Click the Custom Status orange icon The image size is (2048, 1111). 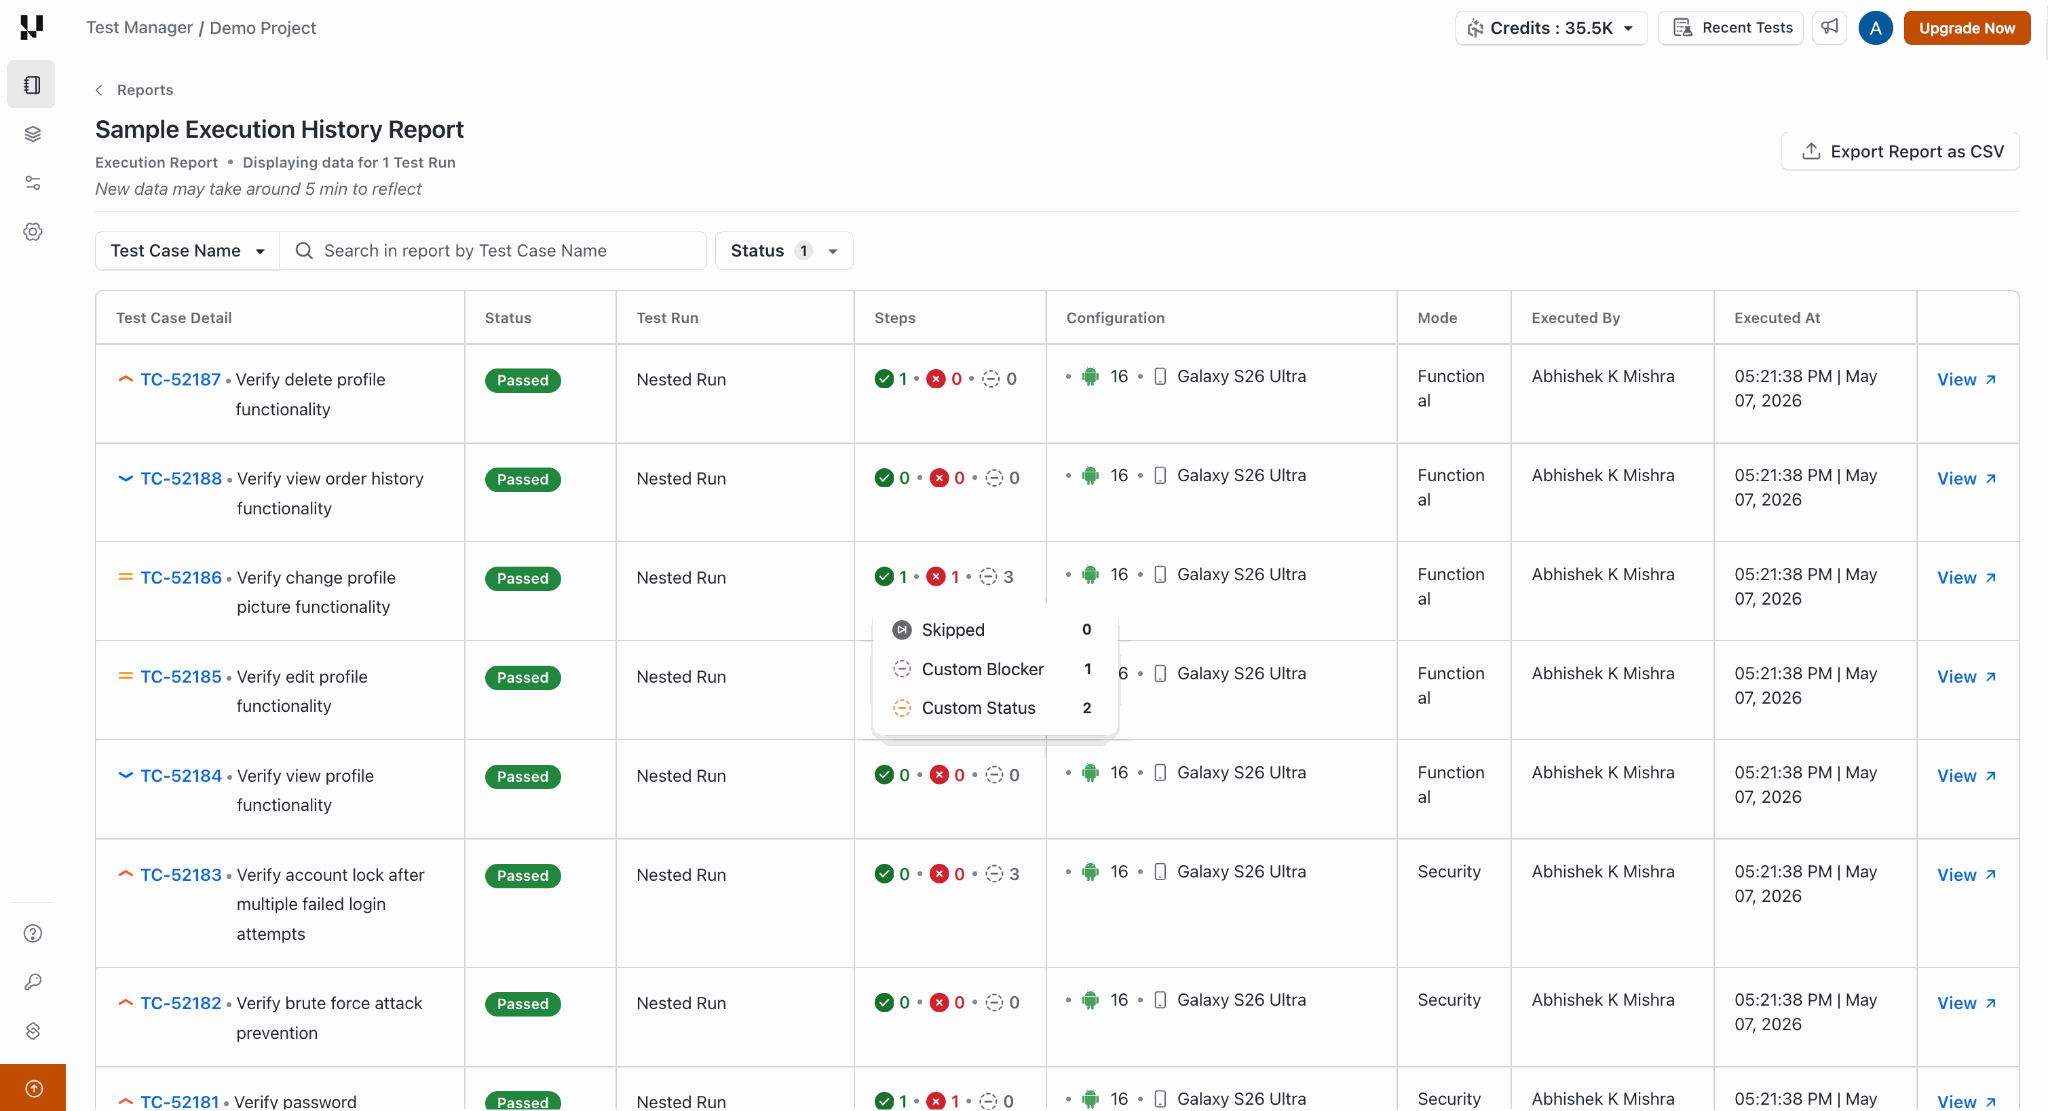click(x=902, y=708)
